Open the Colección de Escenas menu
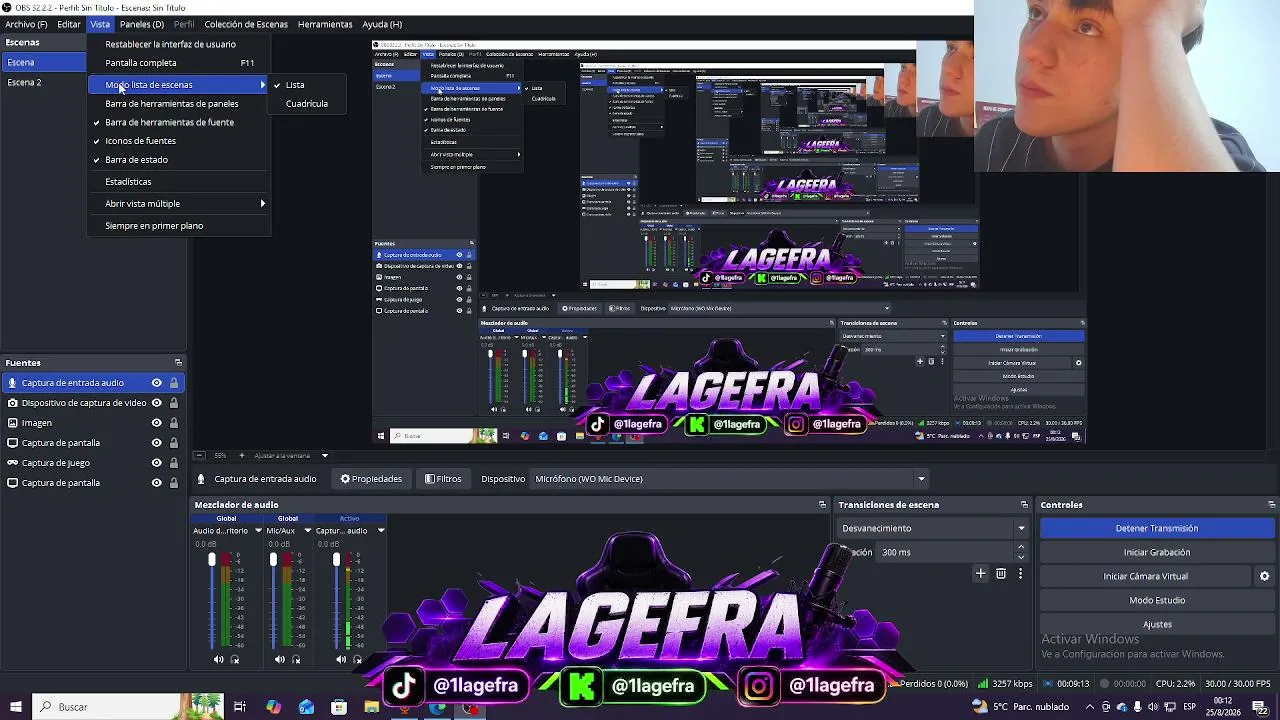Viewport: 1280px width, 720px height. (x=246, y=24)
